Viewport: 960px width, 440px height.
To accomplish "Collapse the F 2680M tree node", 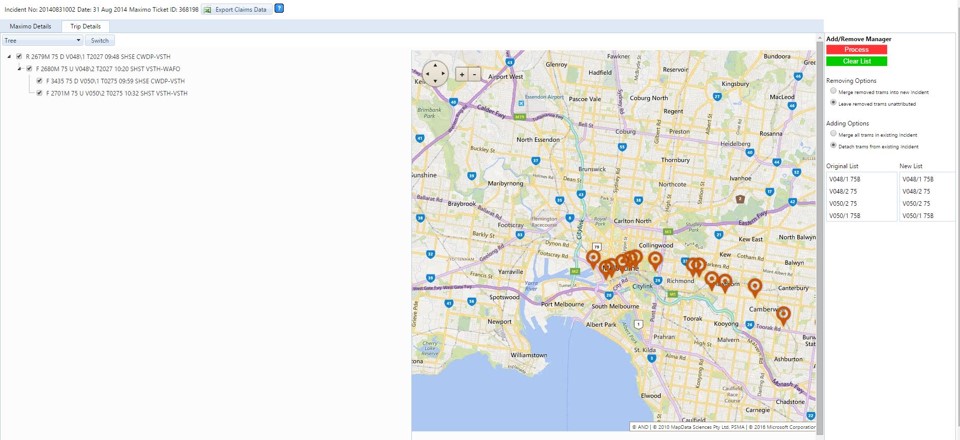I will pos(20,69).
